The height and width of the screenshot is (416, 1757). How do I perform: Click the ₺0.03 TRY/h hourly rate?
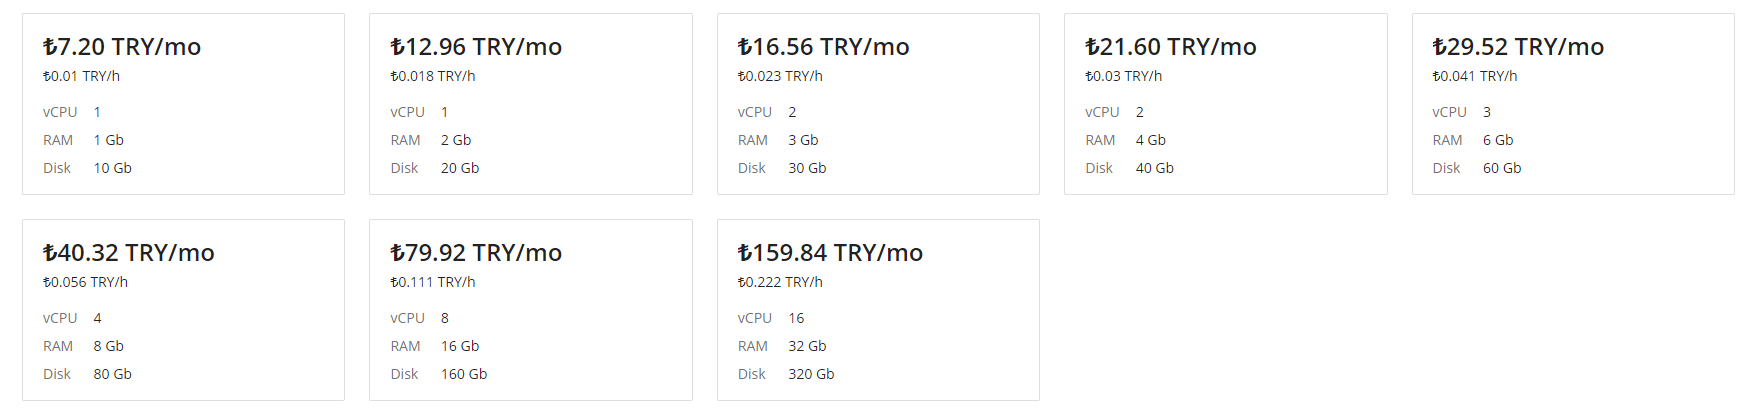[1123, 76]
